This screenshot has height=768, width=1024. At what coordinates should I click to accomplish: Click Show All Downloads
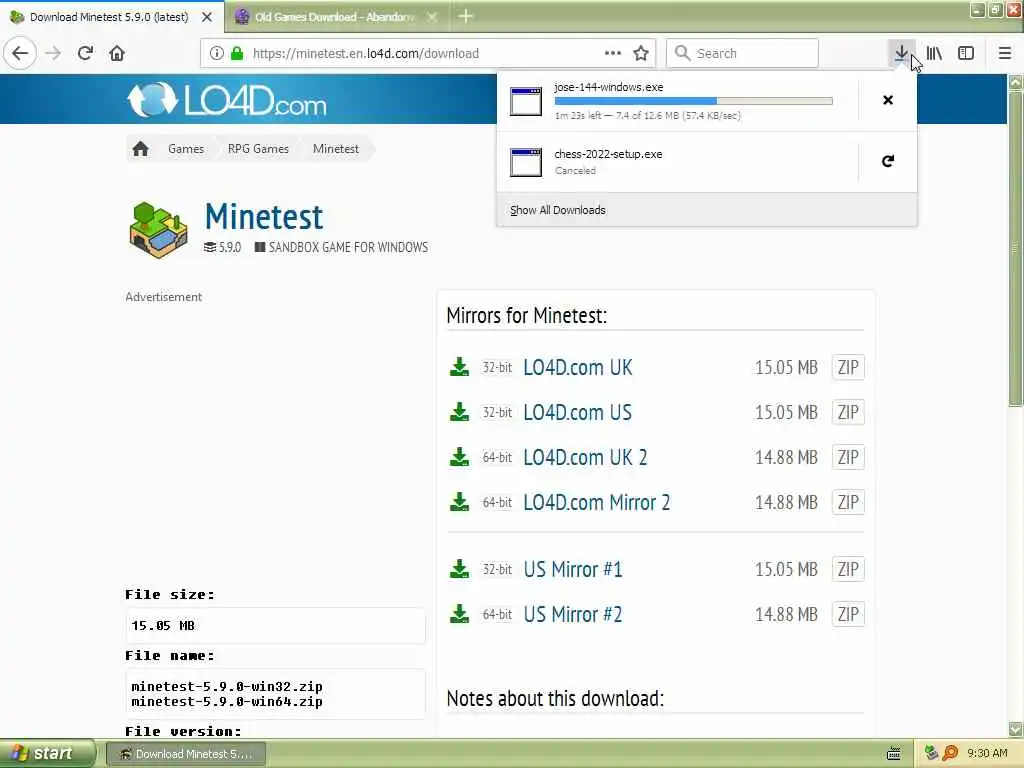(558, 210)
